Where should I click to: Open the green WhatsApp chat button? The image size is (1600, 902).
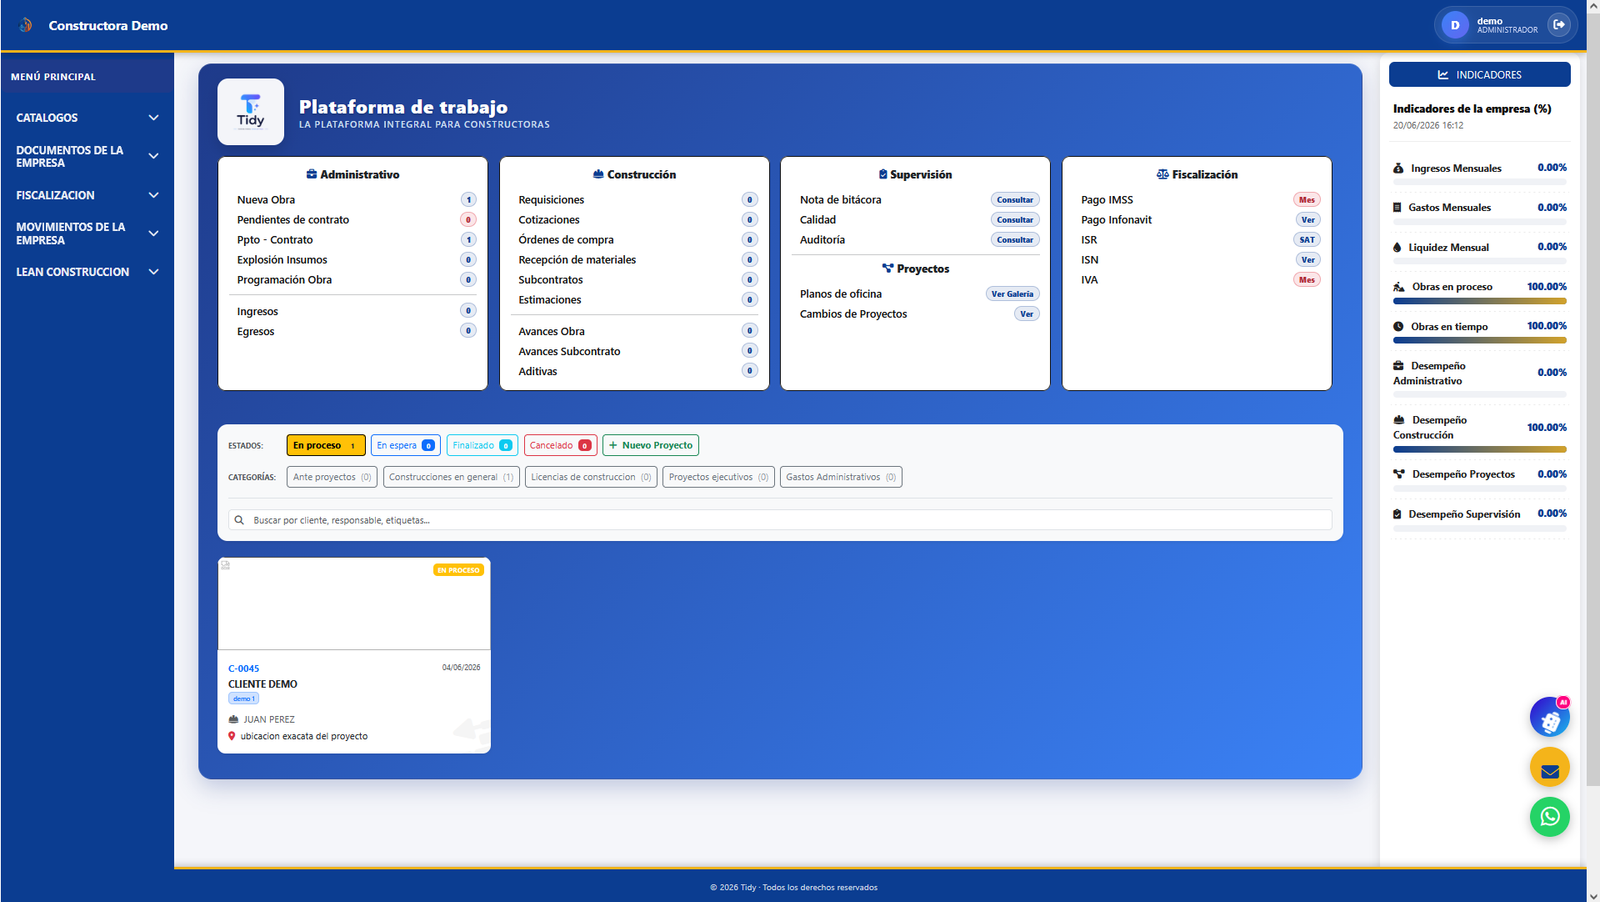[1549, 817]
